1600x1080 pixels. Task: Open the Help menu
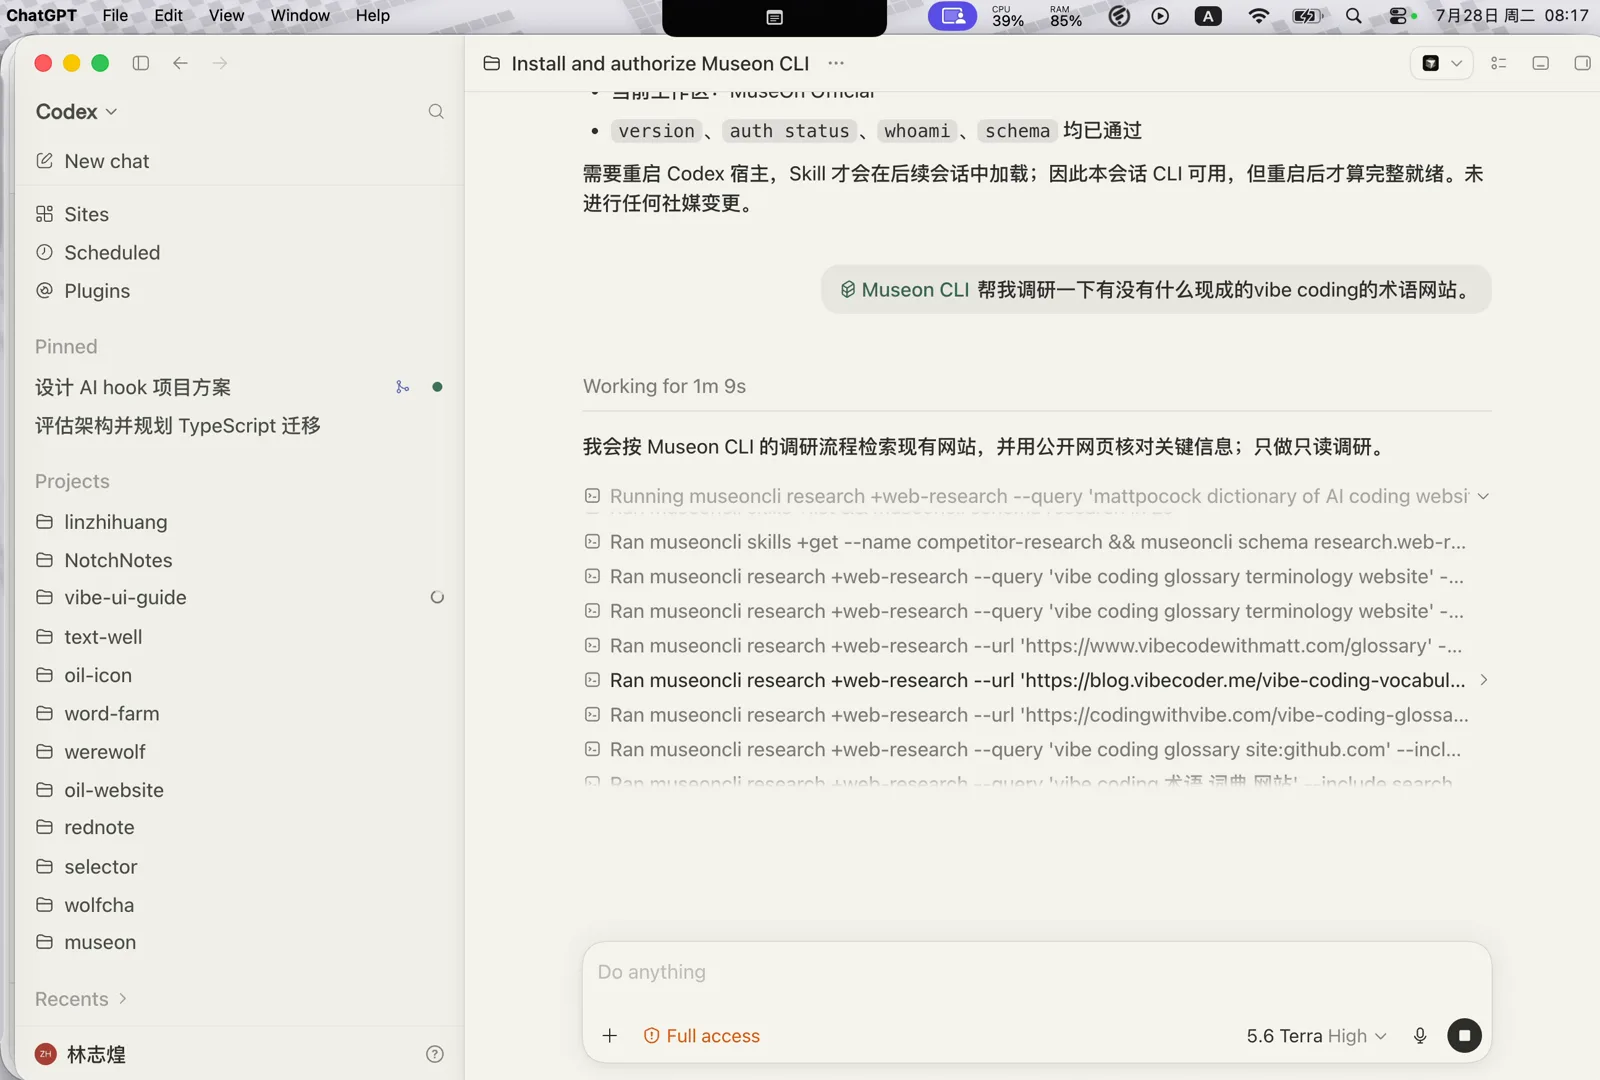pyautogui.click(x=373, y=15)
